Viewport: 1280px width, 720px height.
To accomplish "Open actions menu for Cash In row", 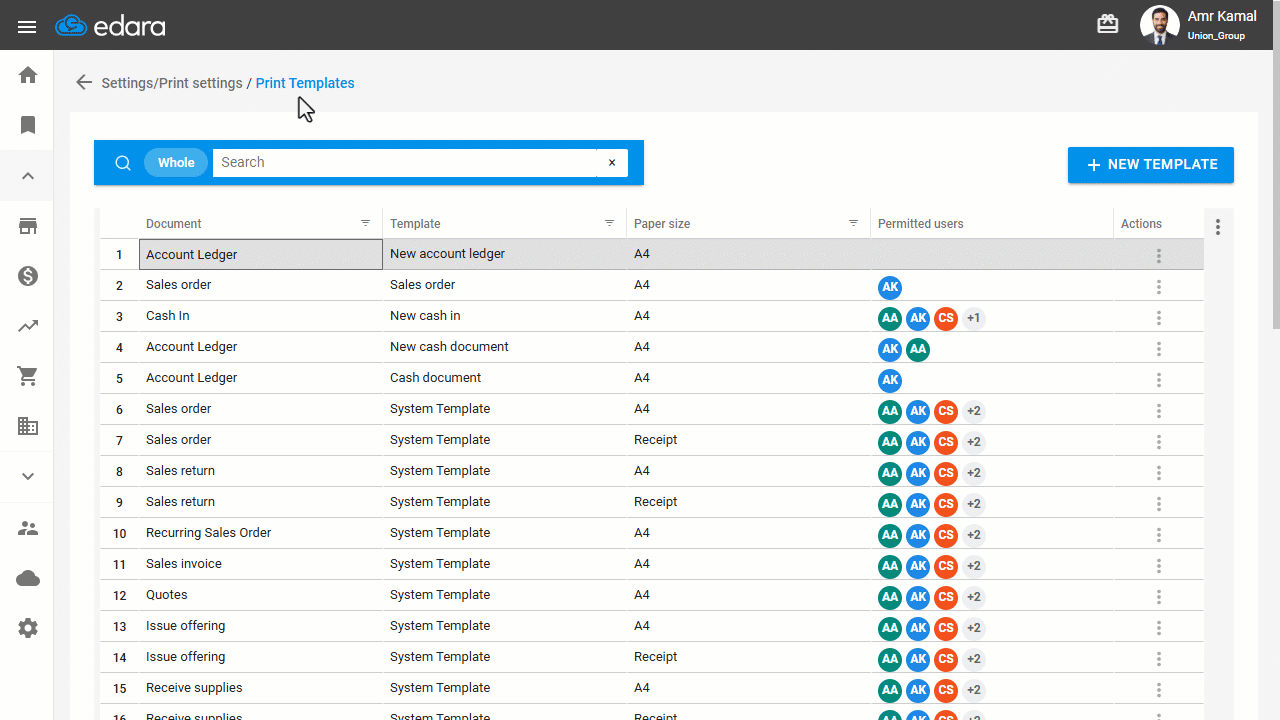I will pyautogui.click(x=1159, y=318).
